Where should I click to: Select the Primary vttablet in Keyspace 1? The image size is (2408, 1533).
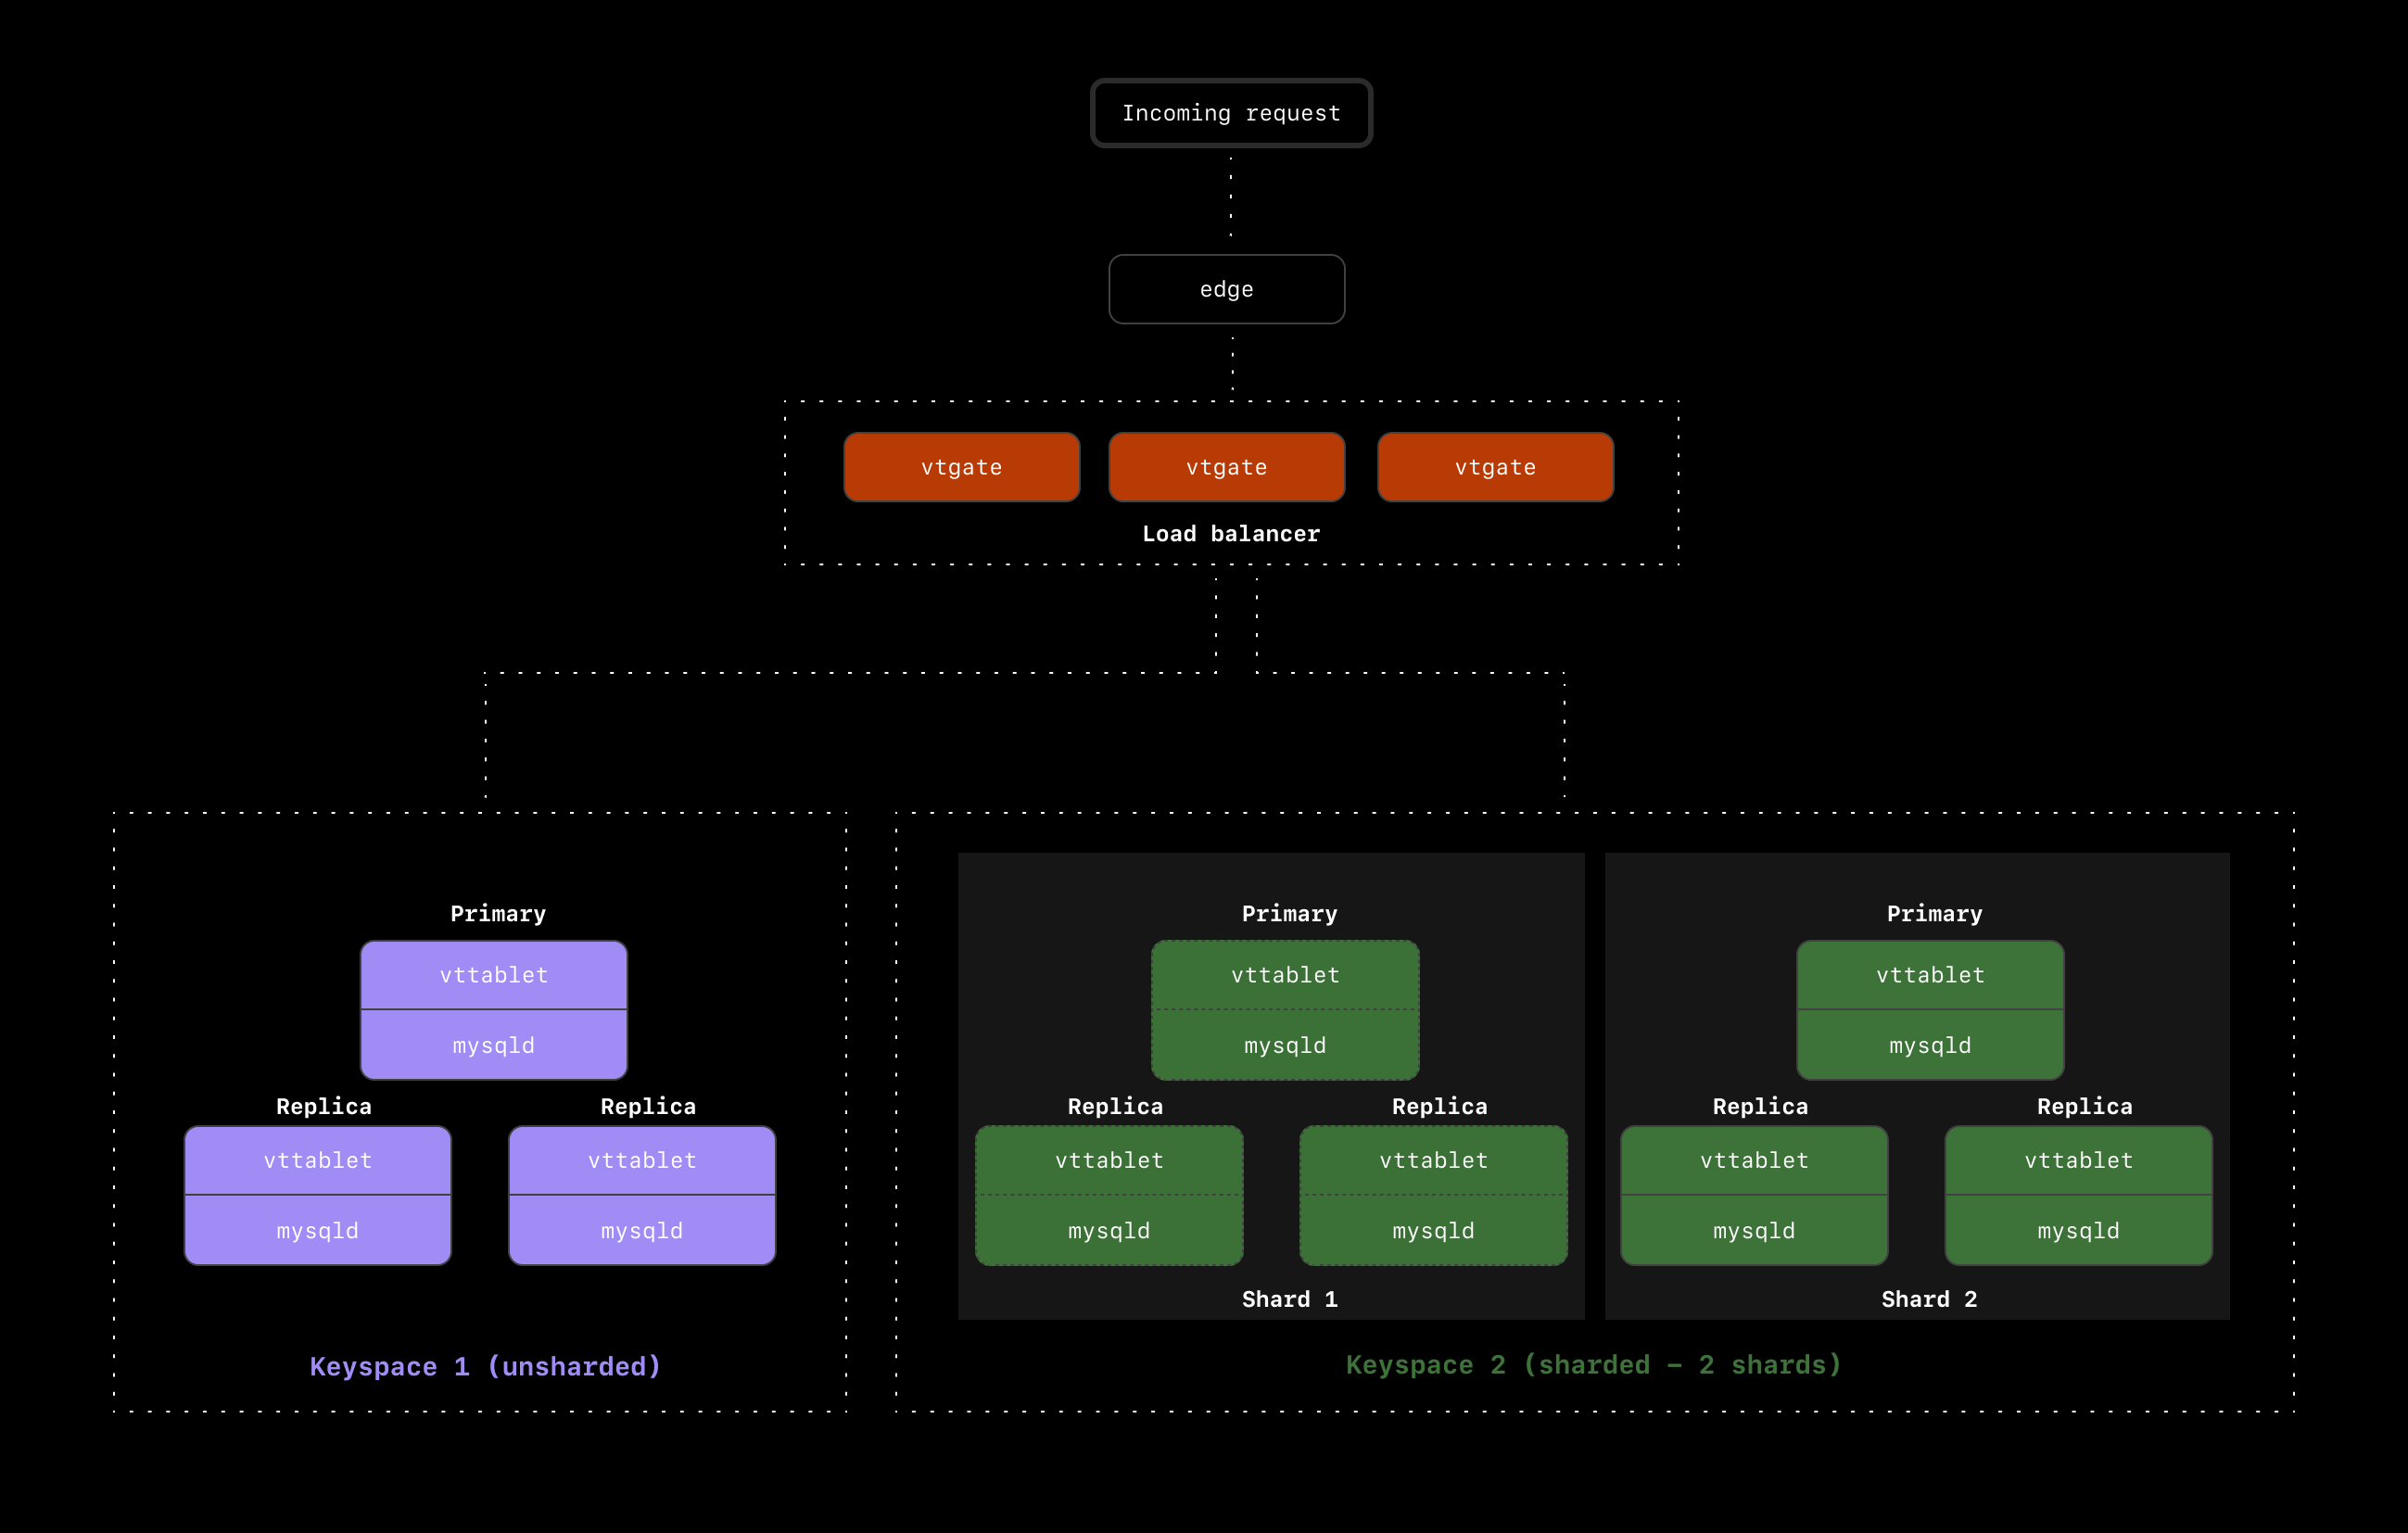tap(494, 975)
